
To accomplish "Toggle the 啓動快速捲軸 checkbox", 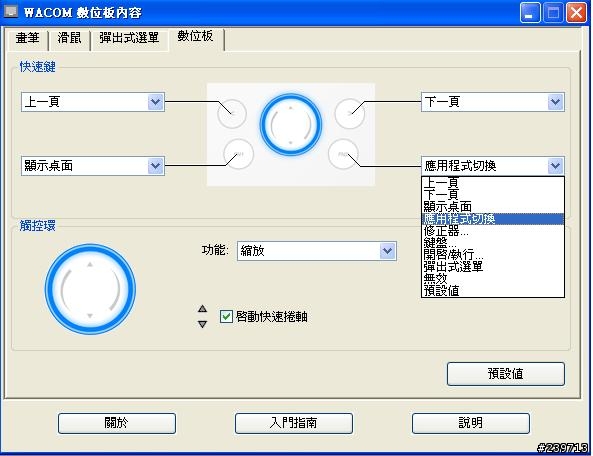I will click(226, 316).
